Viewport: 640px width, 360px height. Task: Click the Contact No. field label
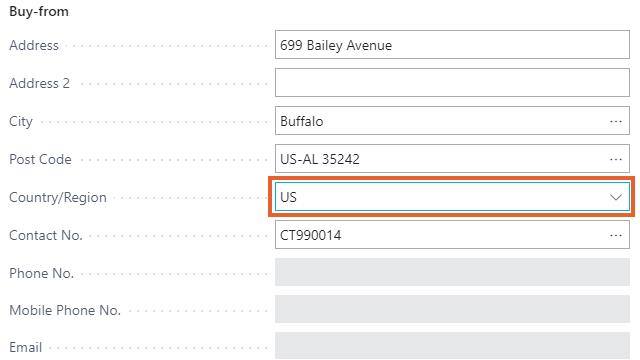pyautogui.click(x=46, y=236)
